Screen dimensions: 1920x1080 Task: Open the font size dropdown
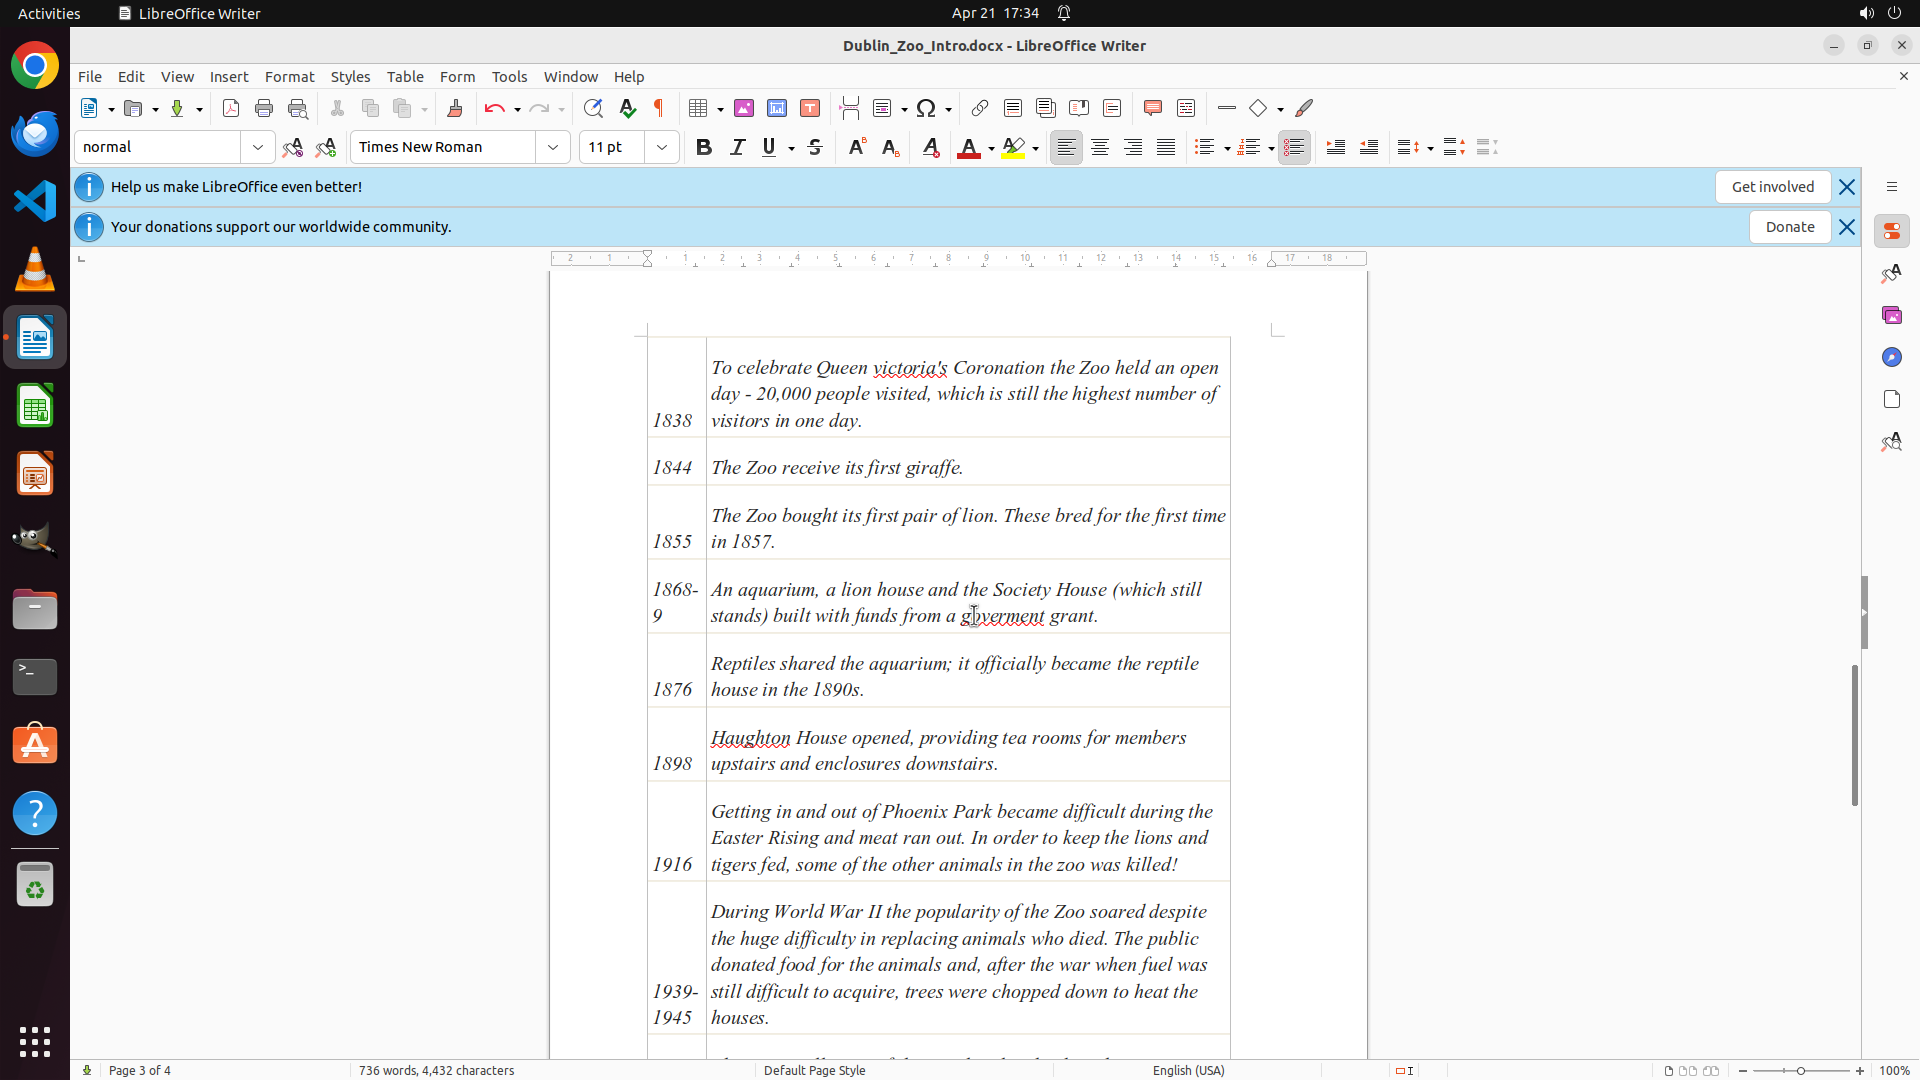[x=662, y=147]
